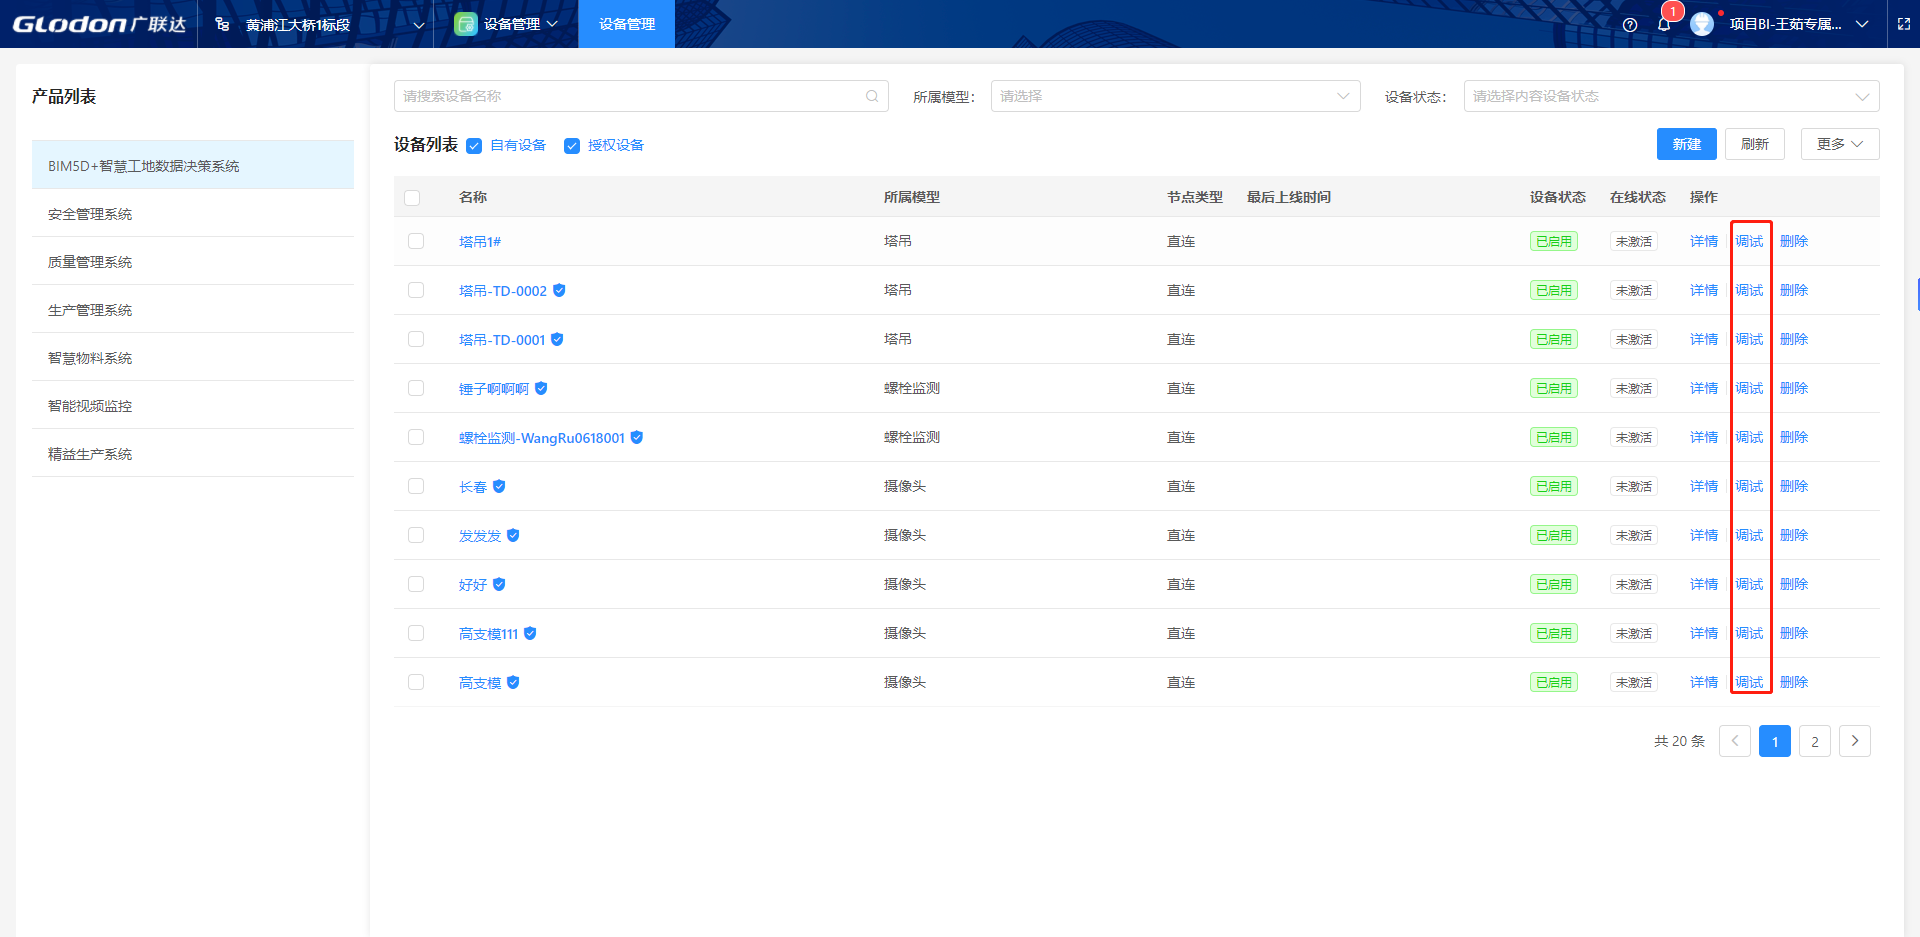
Task: Toggle fullscreen mode icon
Action: [1904, 24]
